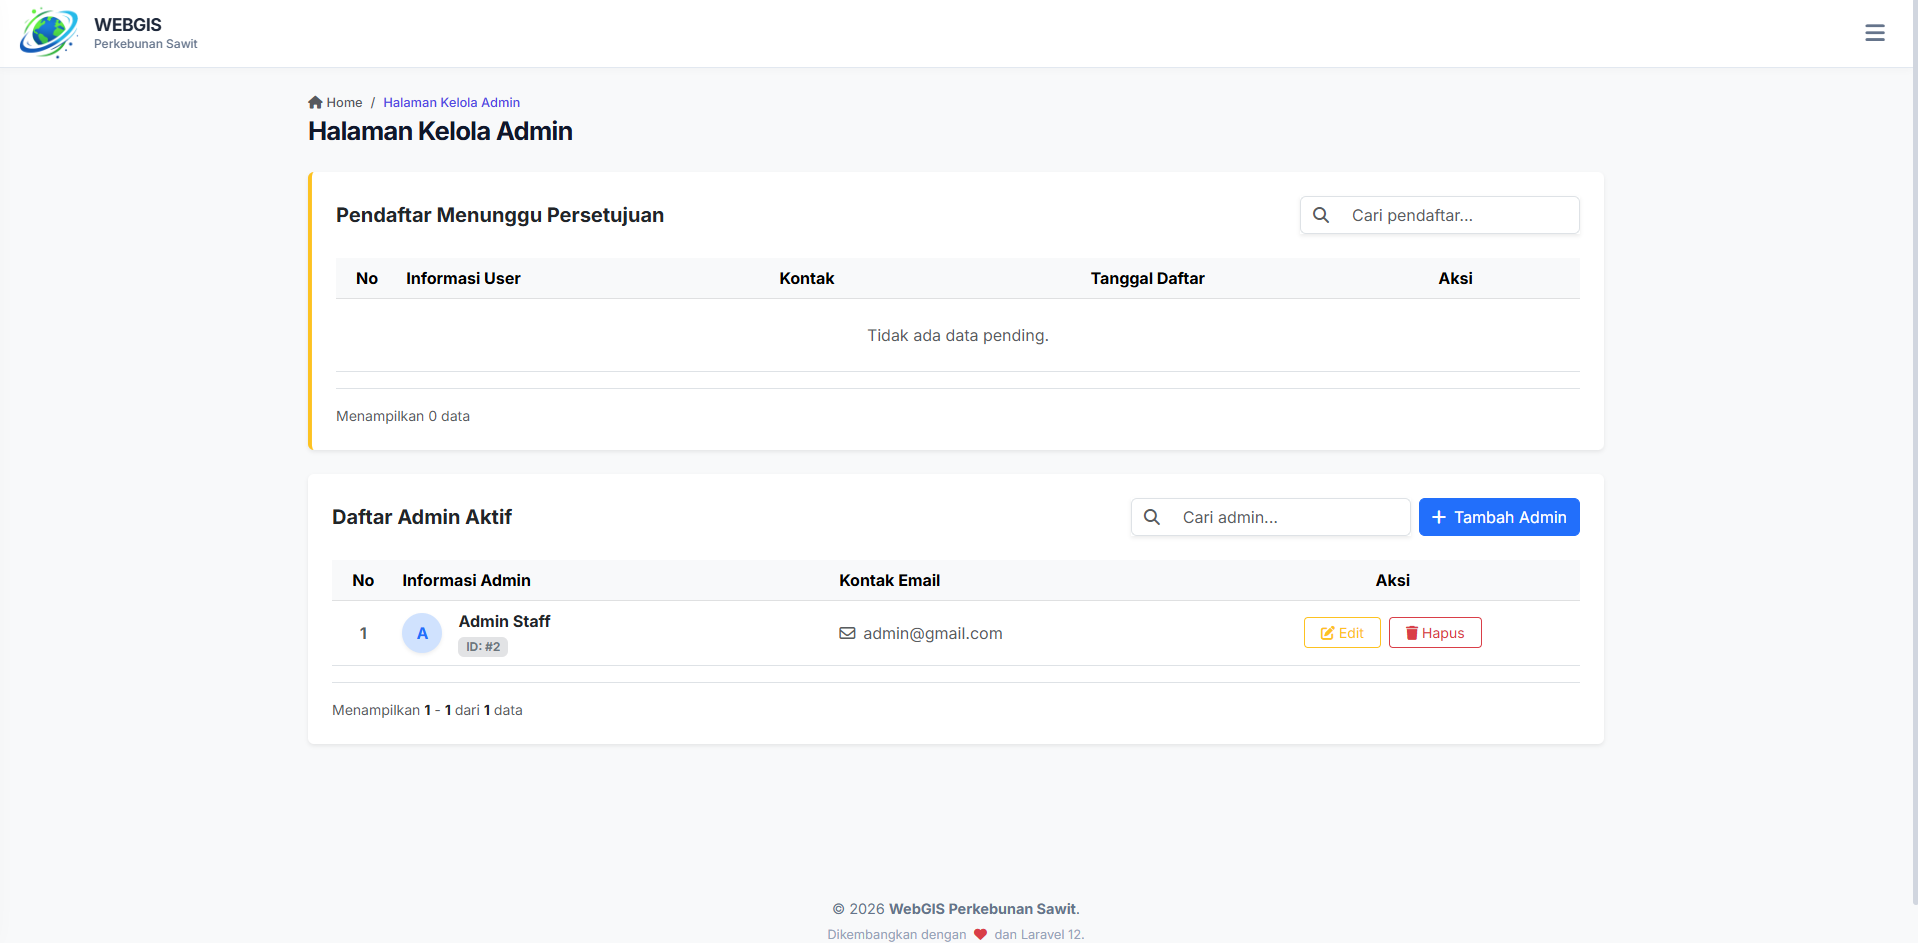Click the magnifier icon in pendaftar search
Viewport: 1918px width, 943px height.
tap(1321, 215)
